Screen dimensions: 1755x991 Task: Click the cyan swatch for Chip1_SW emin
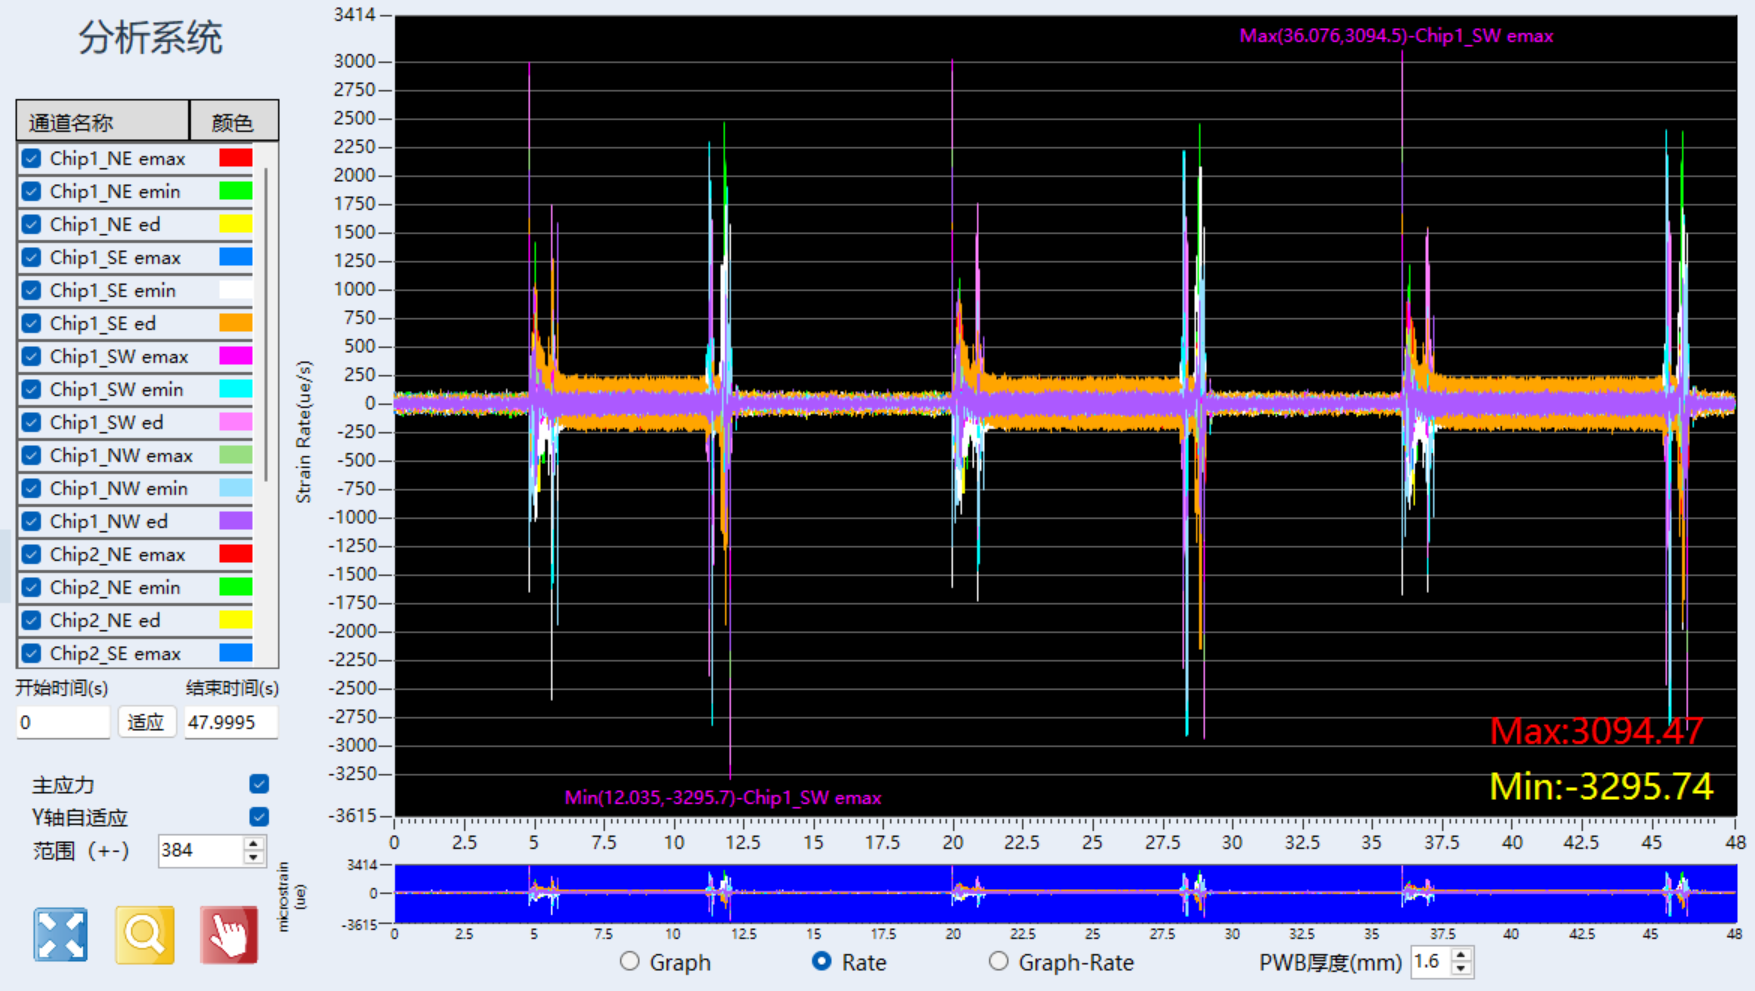pos(236,389)
